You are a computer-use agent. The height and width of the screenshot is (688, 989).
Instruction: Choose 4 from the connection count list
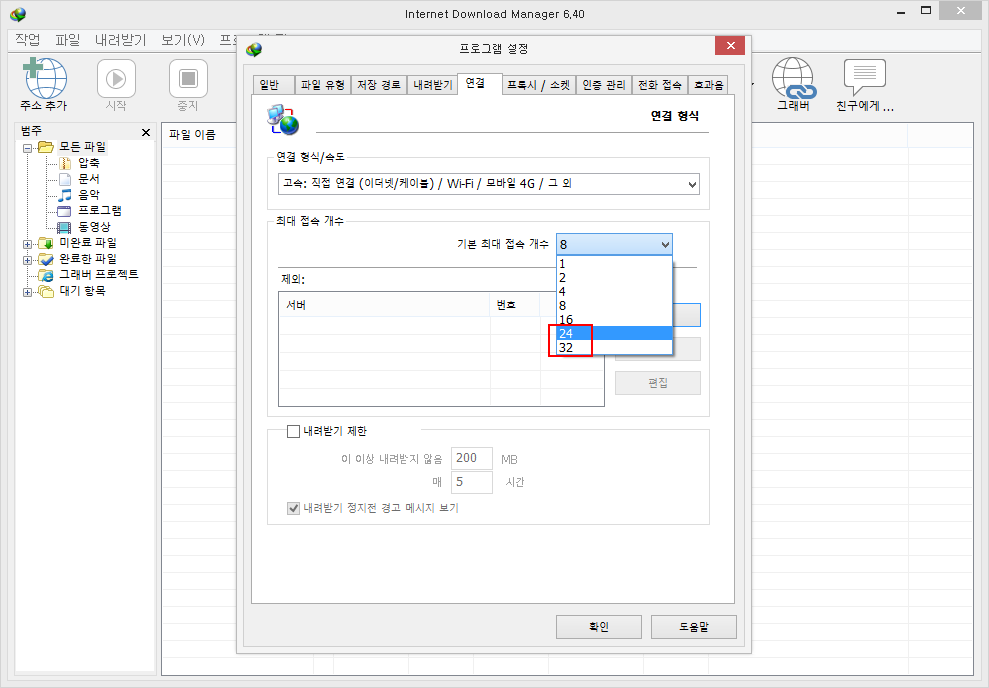(614, 292)
